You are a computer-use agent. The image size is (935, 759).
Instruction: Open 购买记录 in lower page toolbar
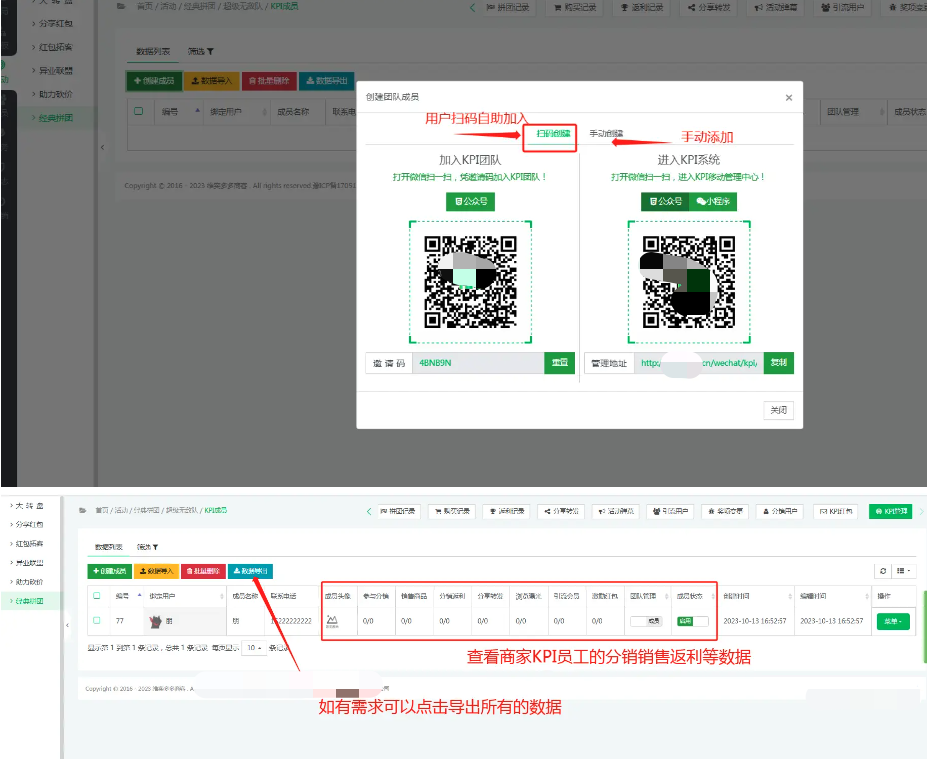pyautogui.click(x=452, y=511)
